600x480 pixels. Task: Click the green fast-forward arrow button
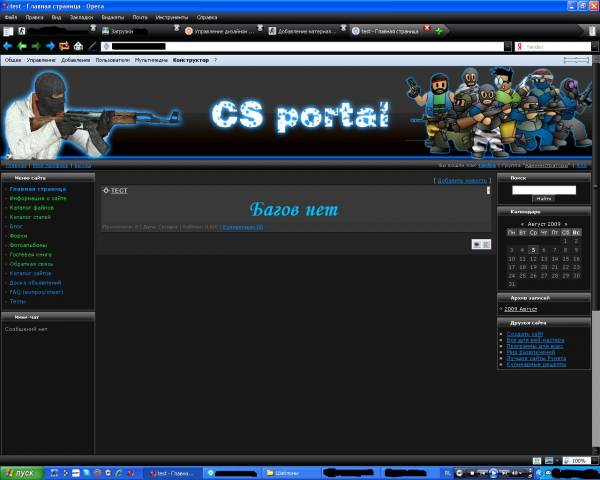tap(36, 46)
